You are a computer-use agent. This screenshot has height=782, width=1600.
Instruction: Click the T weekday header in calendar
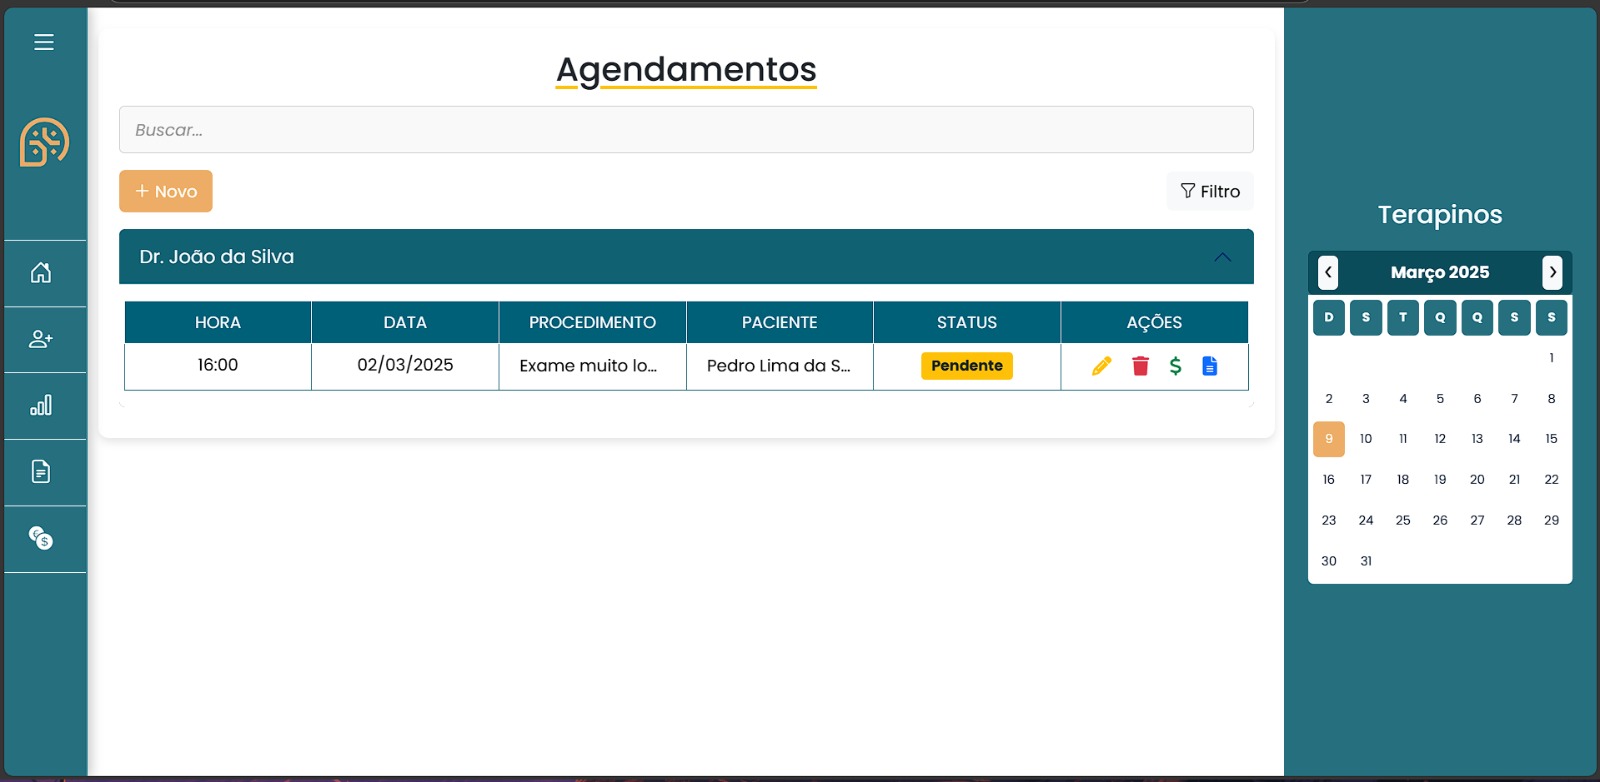click(x=1403, y=317)
